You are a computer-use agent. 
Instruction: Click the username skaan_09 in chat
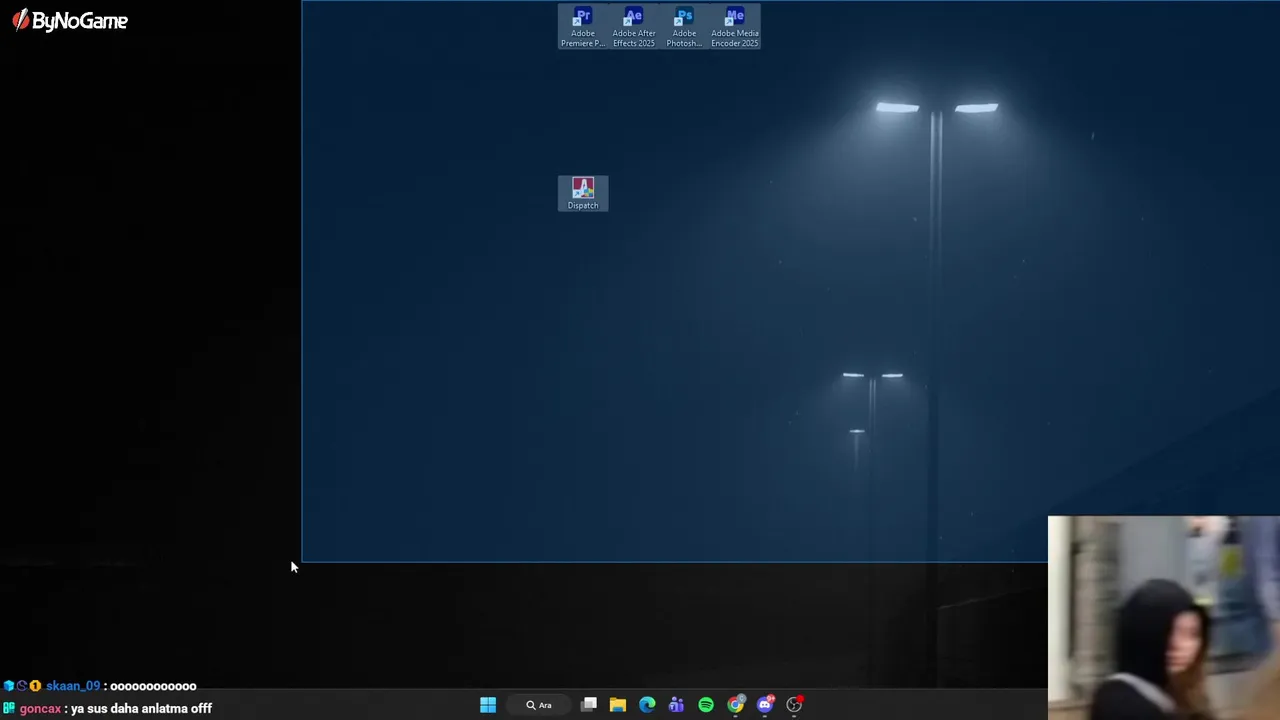coord(73,686)
